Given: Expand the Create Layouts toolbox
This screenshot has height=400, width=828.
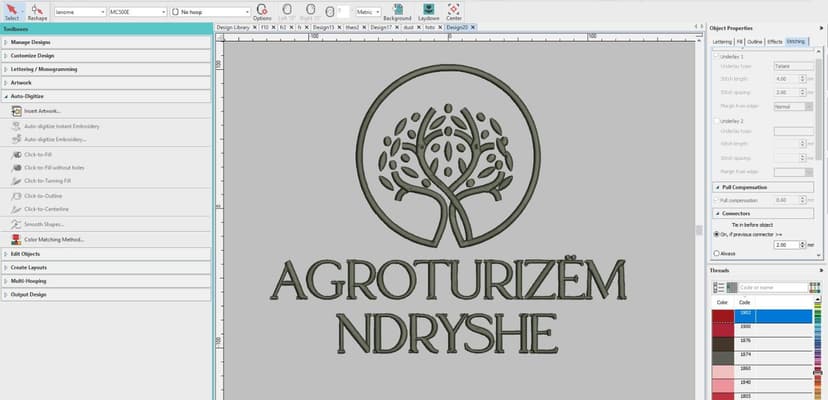Looking at the screenshot, I should (x=106, y=267).
